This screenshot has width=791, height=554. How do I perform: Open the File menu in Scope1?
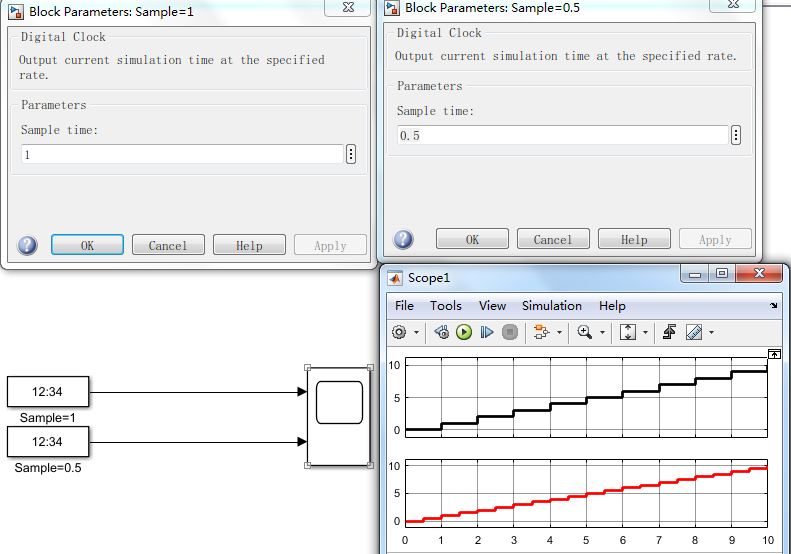click(x=404, y=306)
